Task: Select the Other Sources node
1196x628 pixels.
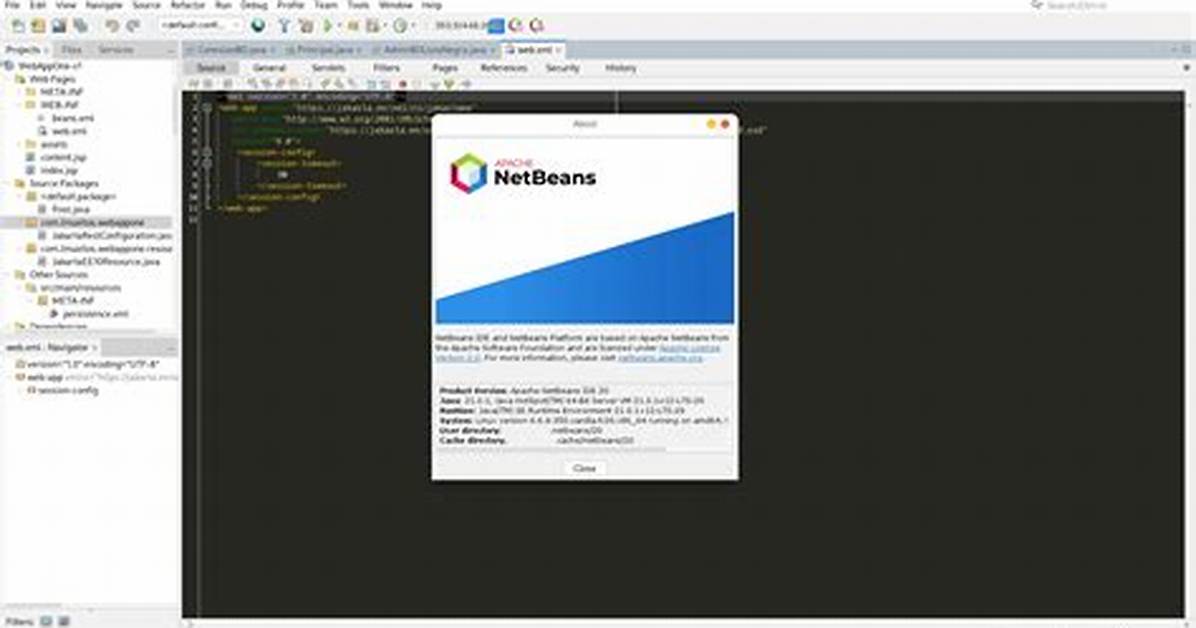Action: pyautogui.click(x=58, y=275)
